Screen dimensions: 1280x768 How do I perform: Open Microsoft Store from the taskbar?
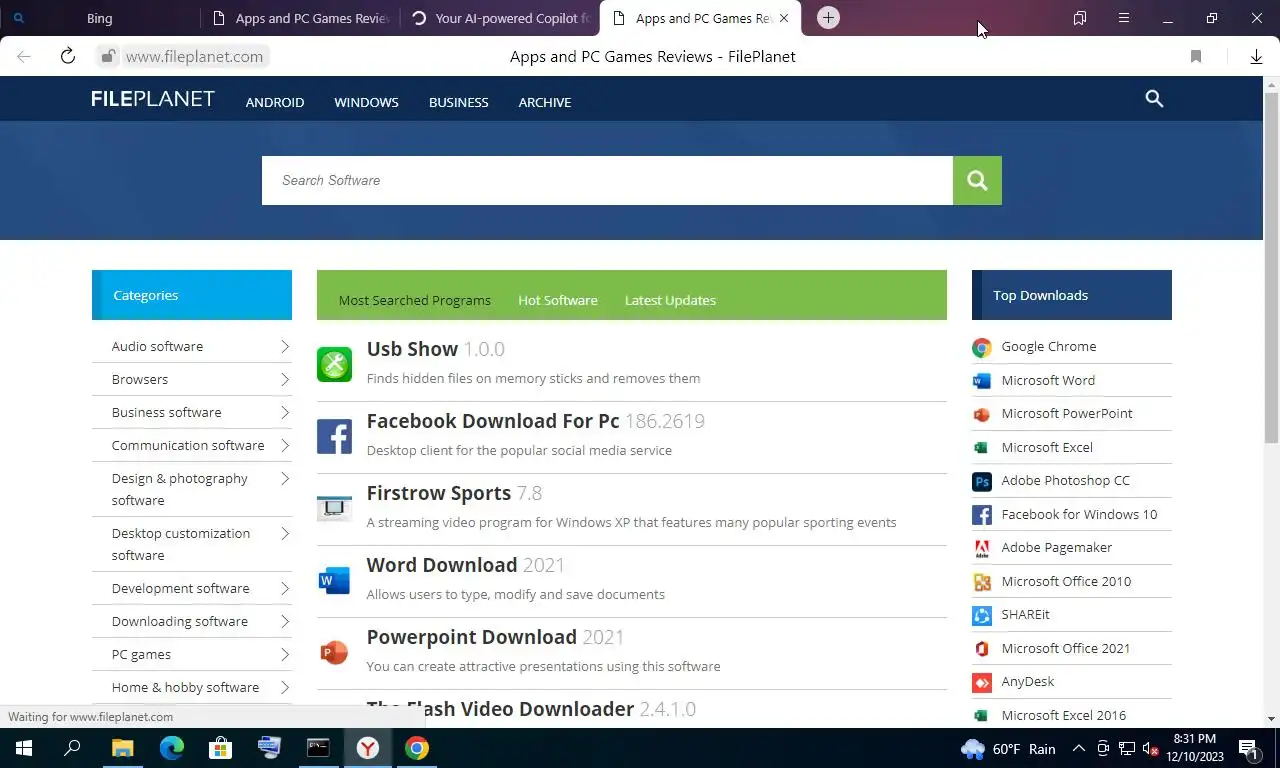(x=221, y=748)
